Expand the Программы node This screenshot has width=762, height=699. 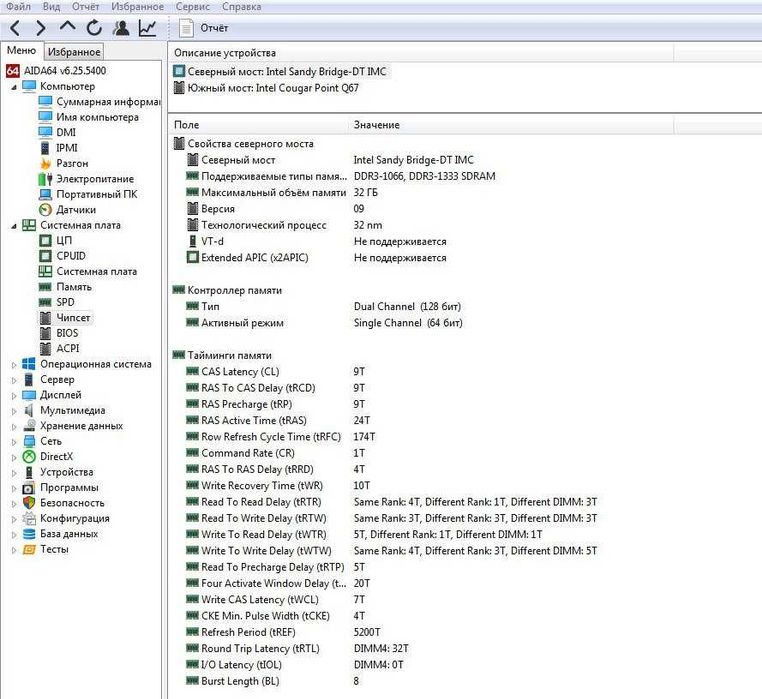pos(14,489)
